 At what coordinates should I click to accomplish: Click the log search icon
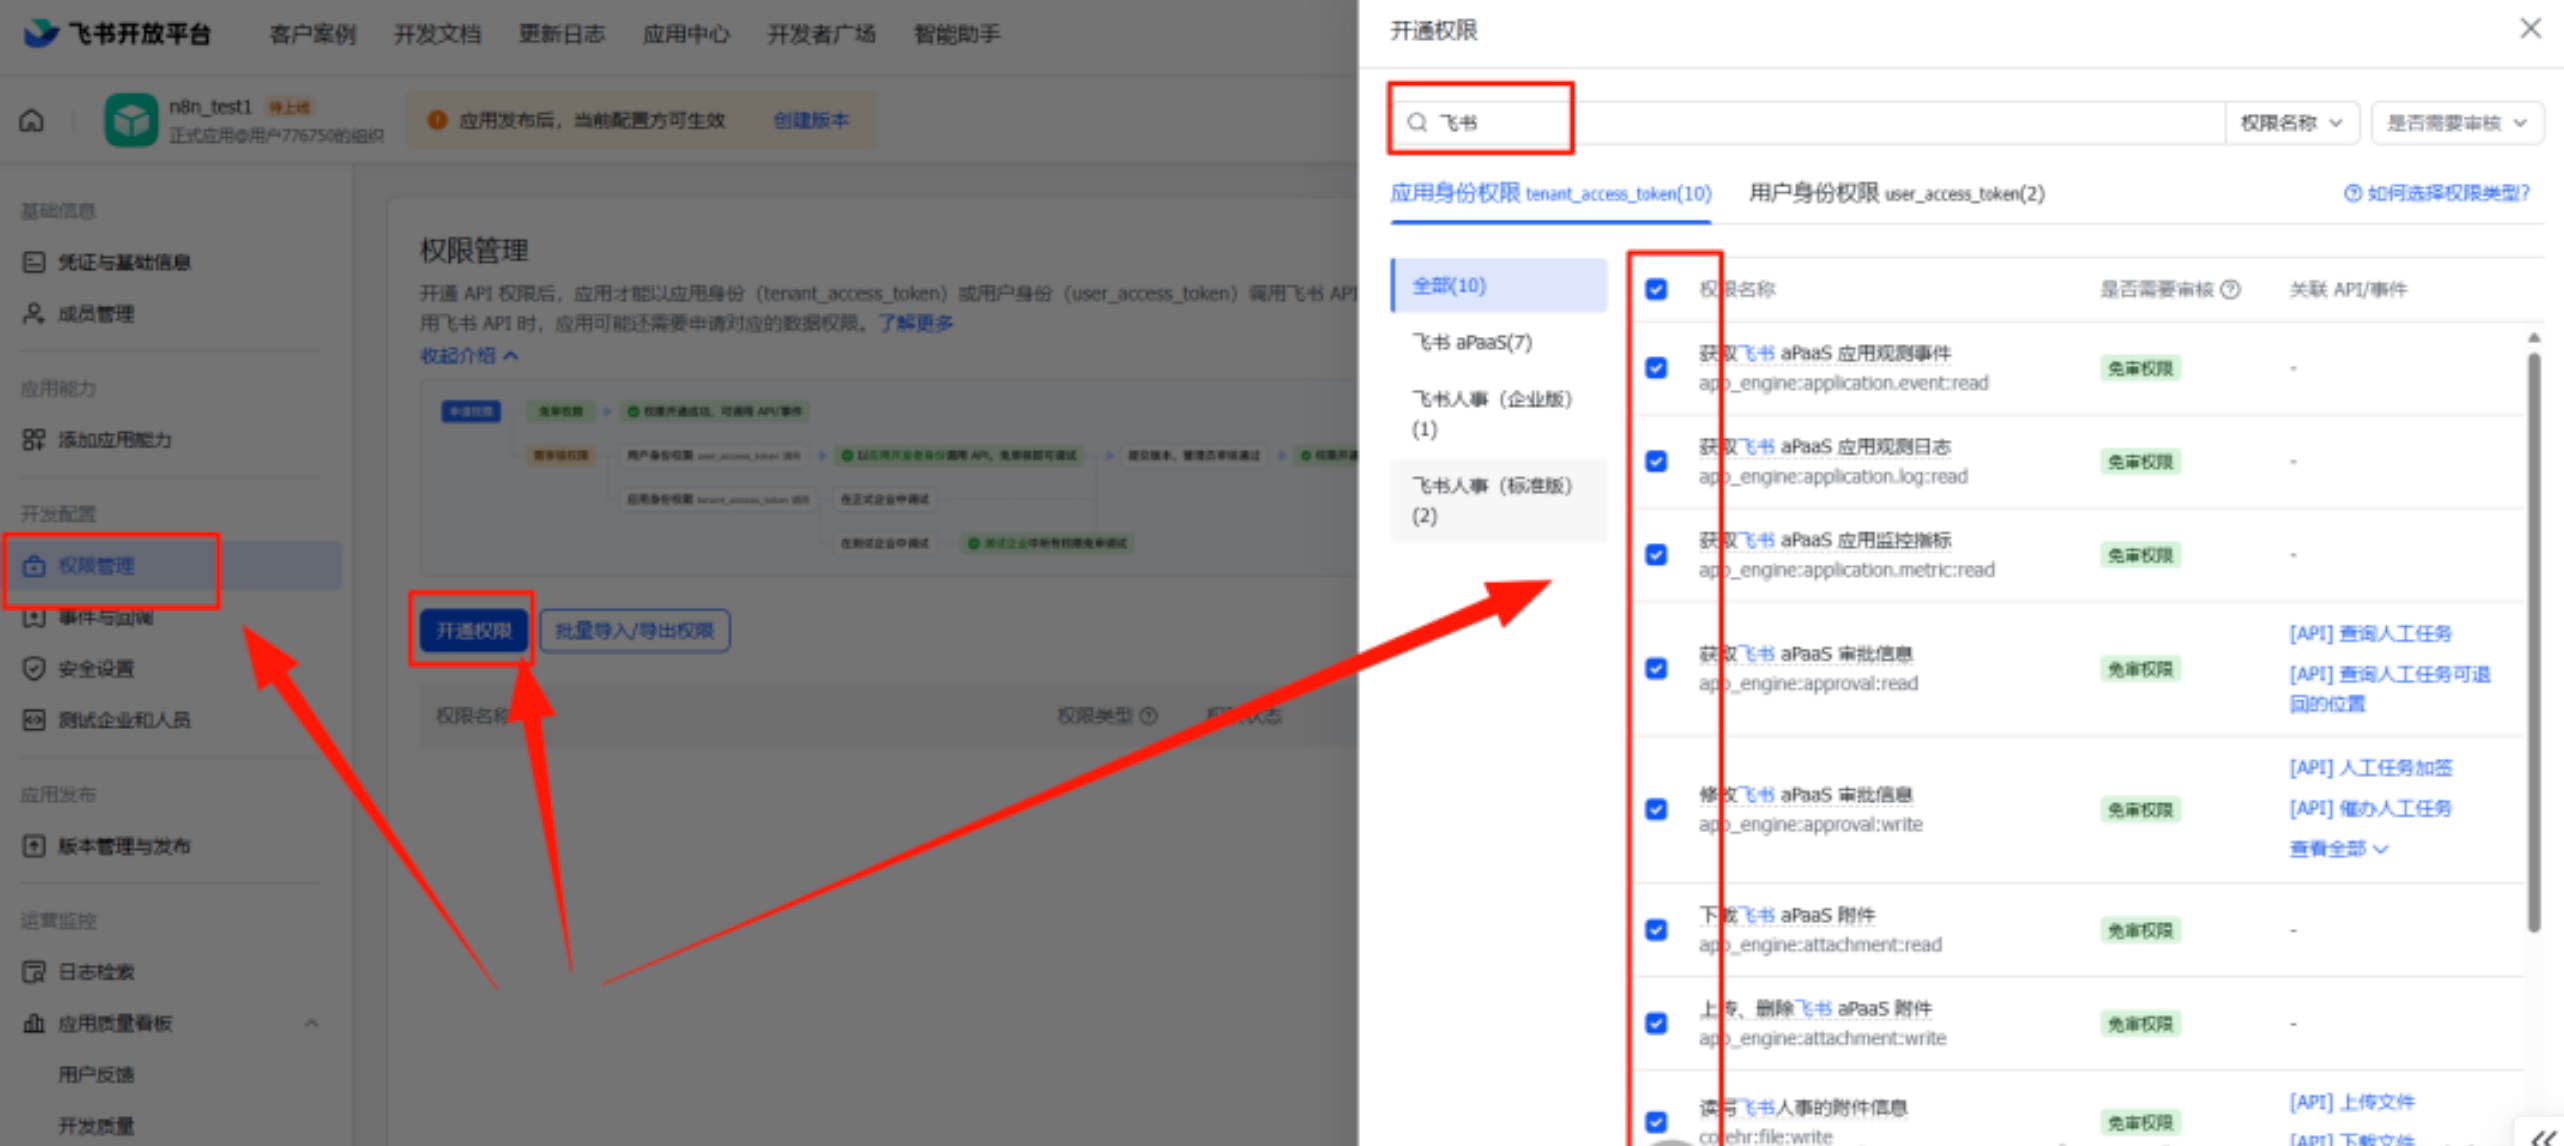[34, 972]
